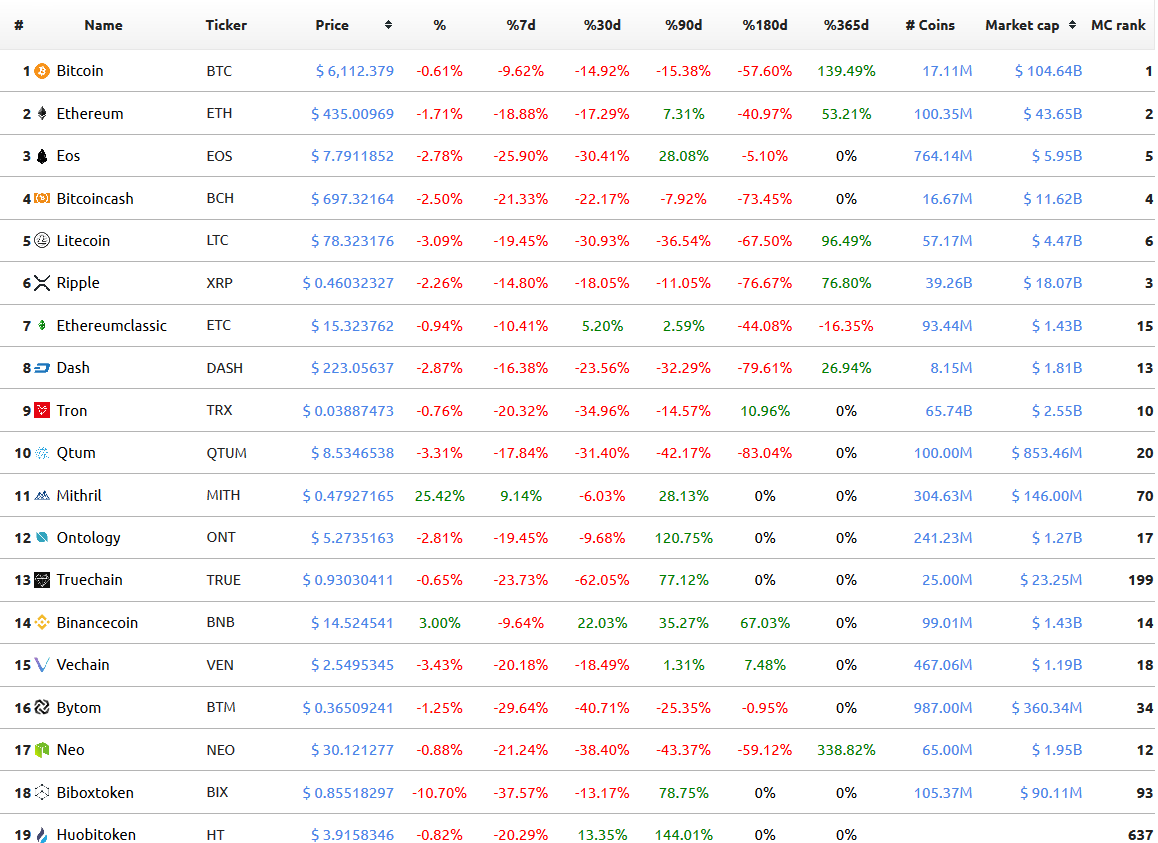Select the %365d column header
This screenshot has width=1158, height=843.
(x=846, y=25)
